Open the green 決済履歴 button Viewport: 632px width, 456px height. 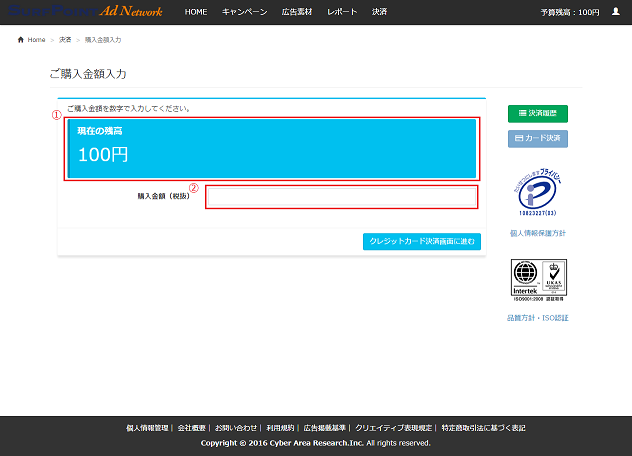[538, 113]
